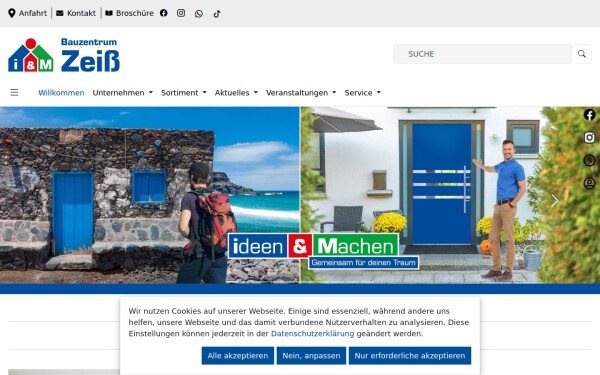Open the Facebook icon in top bar
The height and width of the screenshot is (375, 600).
pos(164,13)
